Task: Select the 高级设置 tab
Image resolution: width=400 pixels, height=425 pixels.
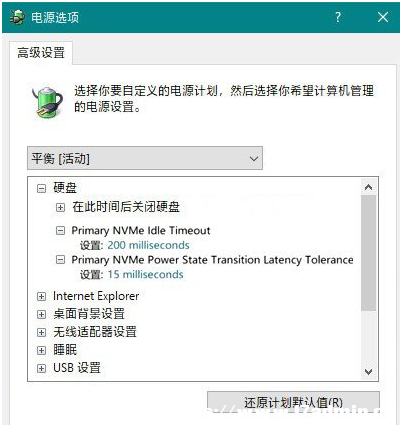Action: 41,53
